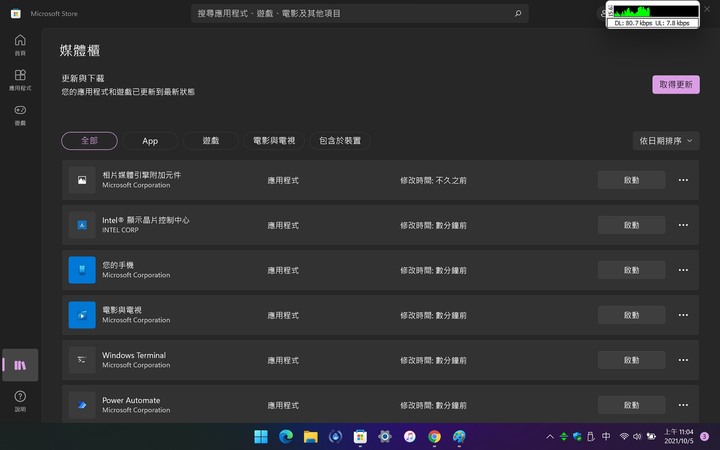
Task: Open the Gaming (遊戲) sidebar icon
Action: point(20,115)
